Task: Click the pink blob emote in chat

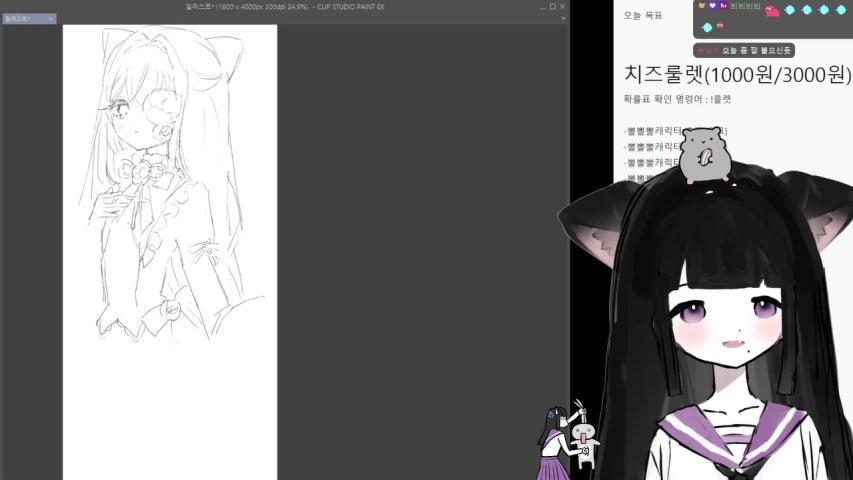Action: pos(772,10)
